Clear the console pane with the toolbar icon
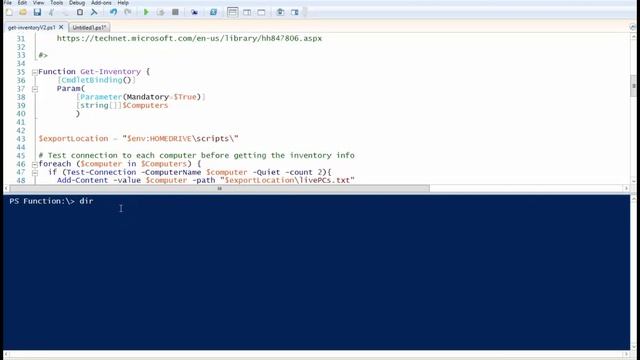The width and height of the screenshot is (640, 360). pos(94,12)
